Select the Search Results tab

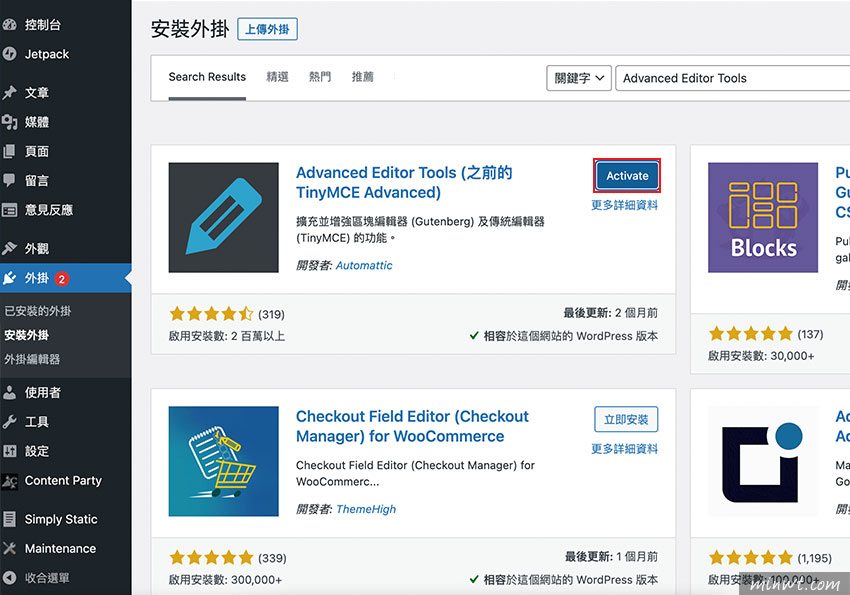pyautogui.click(x=207, y=77)
